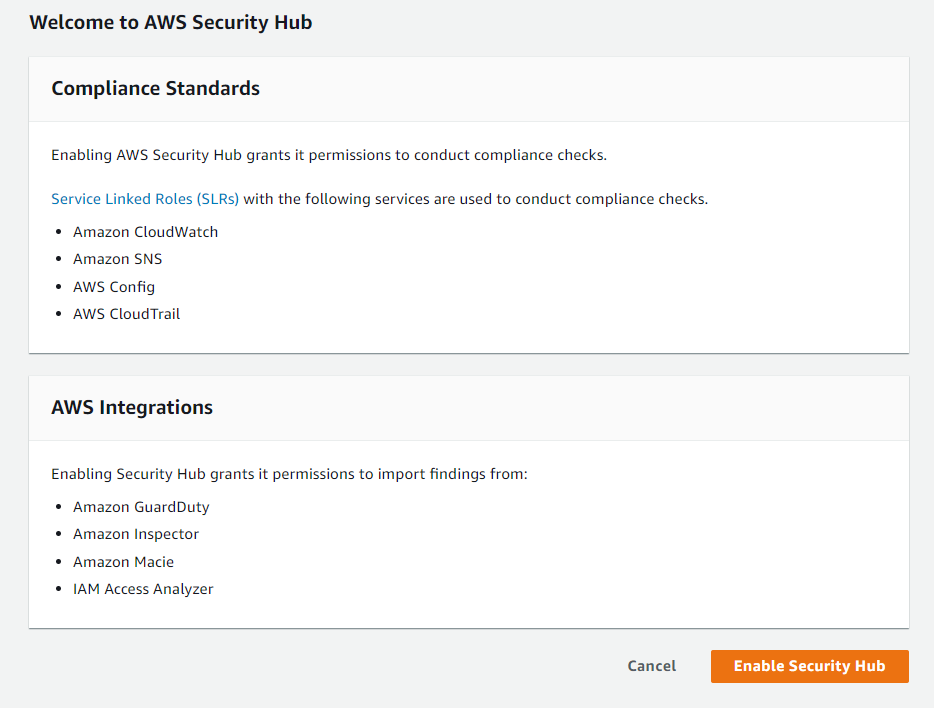Select the Amazon SNS list item
This screenshot has height=708, width=934.
[x=117, y=259]
